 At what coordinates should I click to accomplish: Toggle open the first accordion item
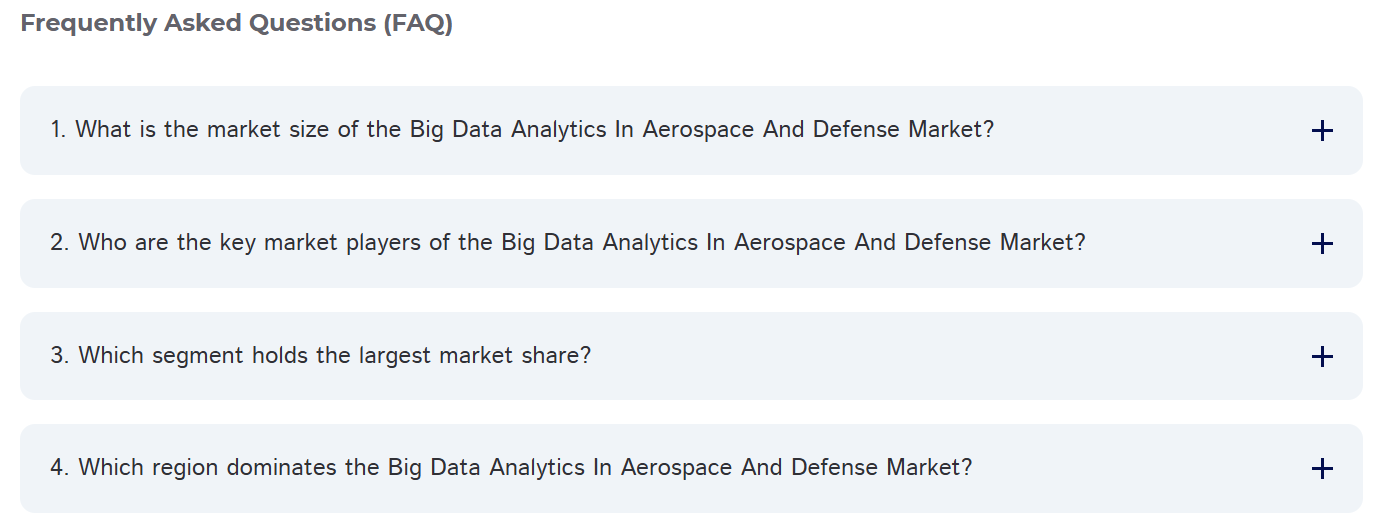1321,131
